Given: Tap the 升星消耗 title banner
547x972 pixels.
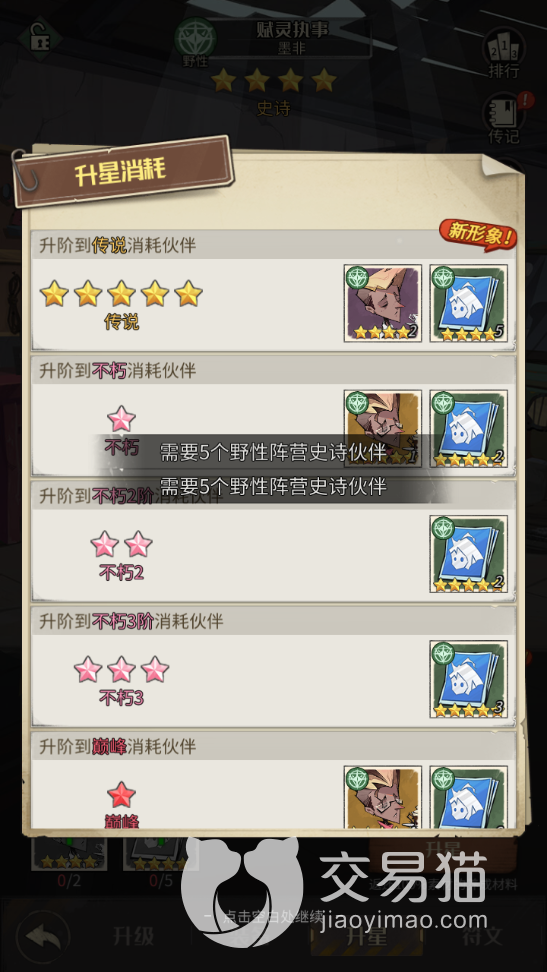Looking at the screenshot, I should 123,171.
